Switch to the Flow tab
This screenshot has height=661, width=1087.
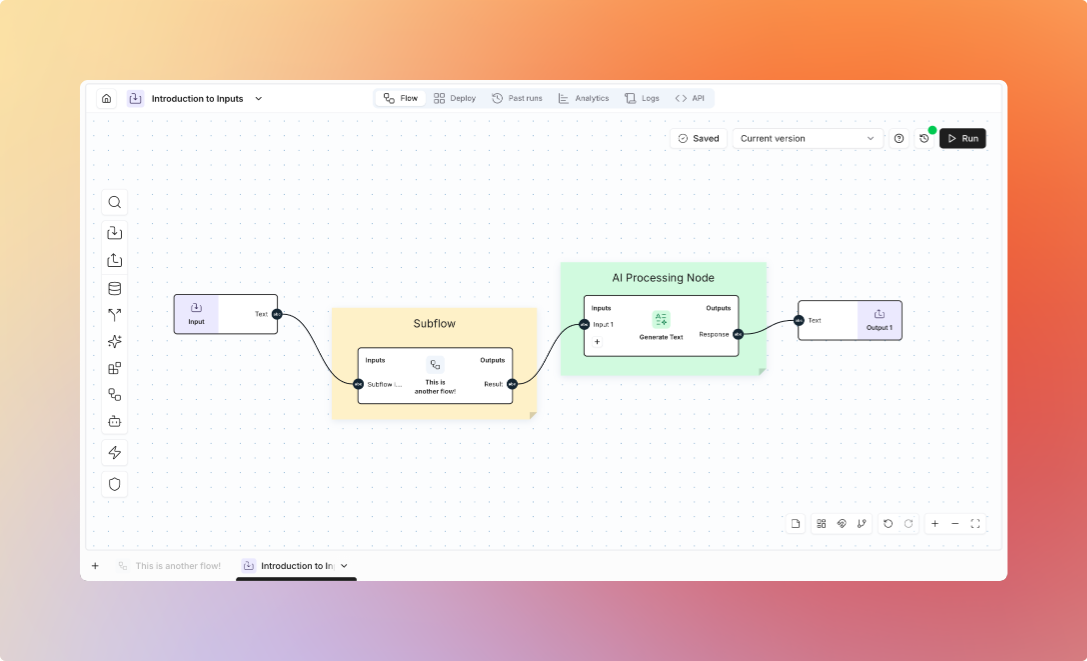(x=401, y=98)
